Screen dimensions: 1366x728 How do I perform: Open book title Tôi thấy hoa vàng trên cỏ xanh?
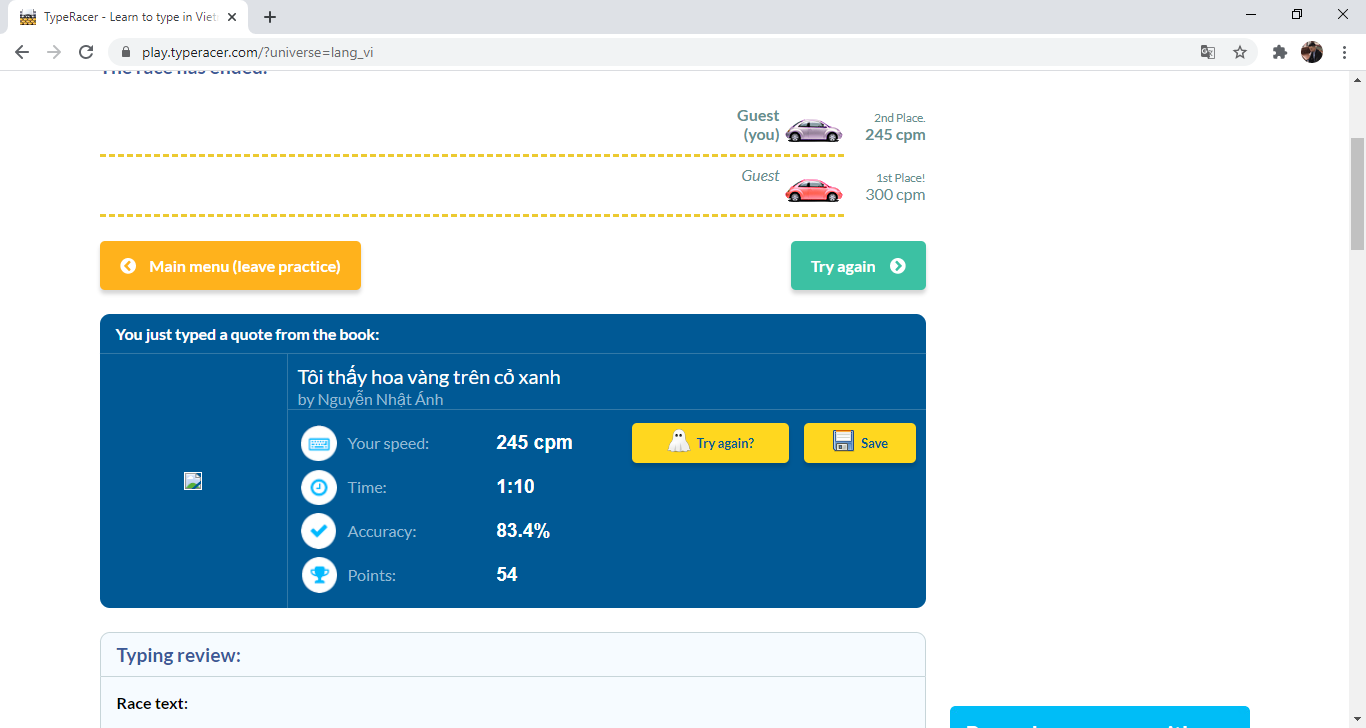point(429,377)
